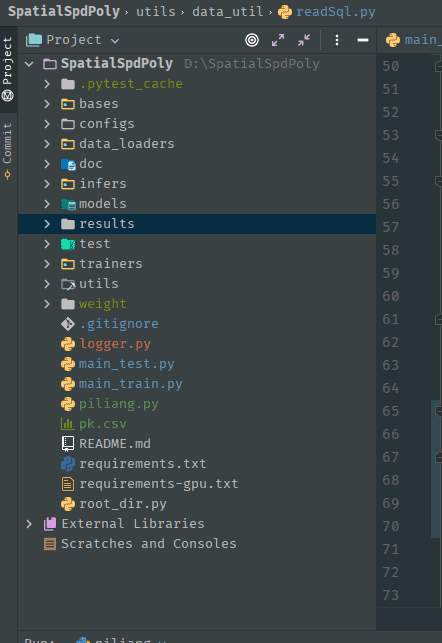The image size is (442, 643).
Task: Click the Expand All arrows icon
Action: pos(278,40)
